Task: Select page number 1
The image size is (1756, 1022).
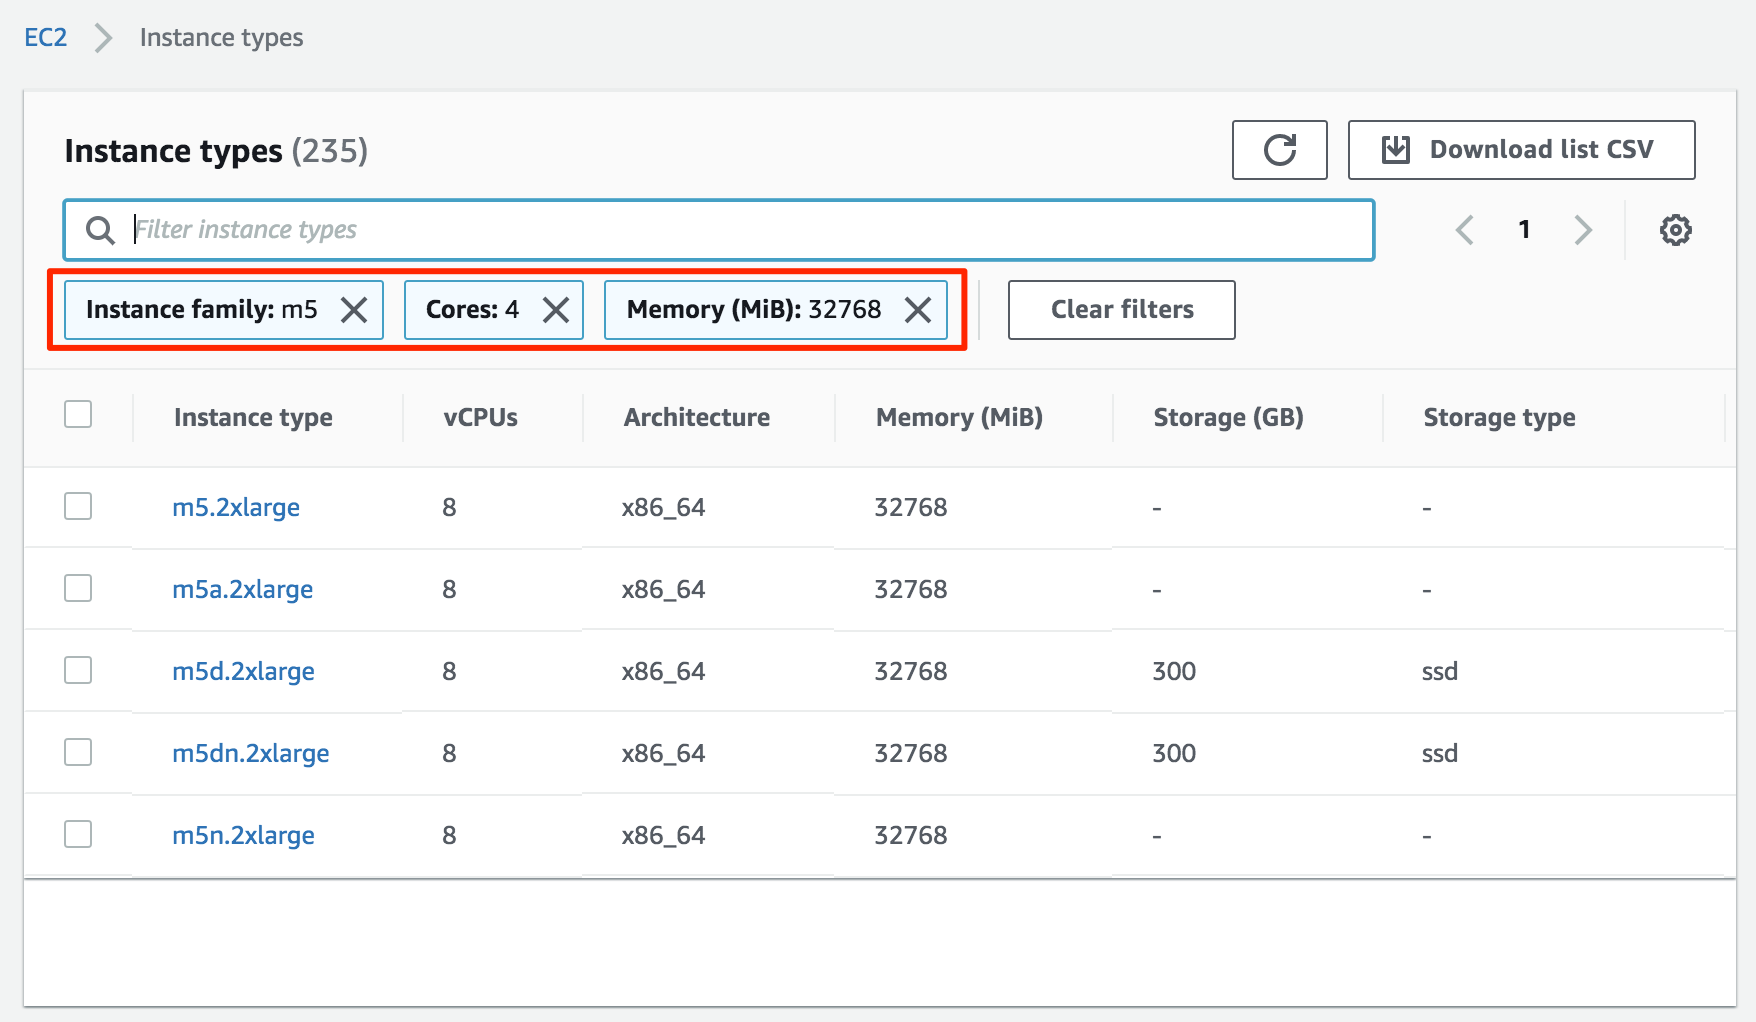Action: pos(1524,230)
